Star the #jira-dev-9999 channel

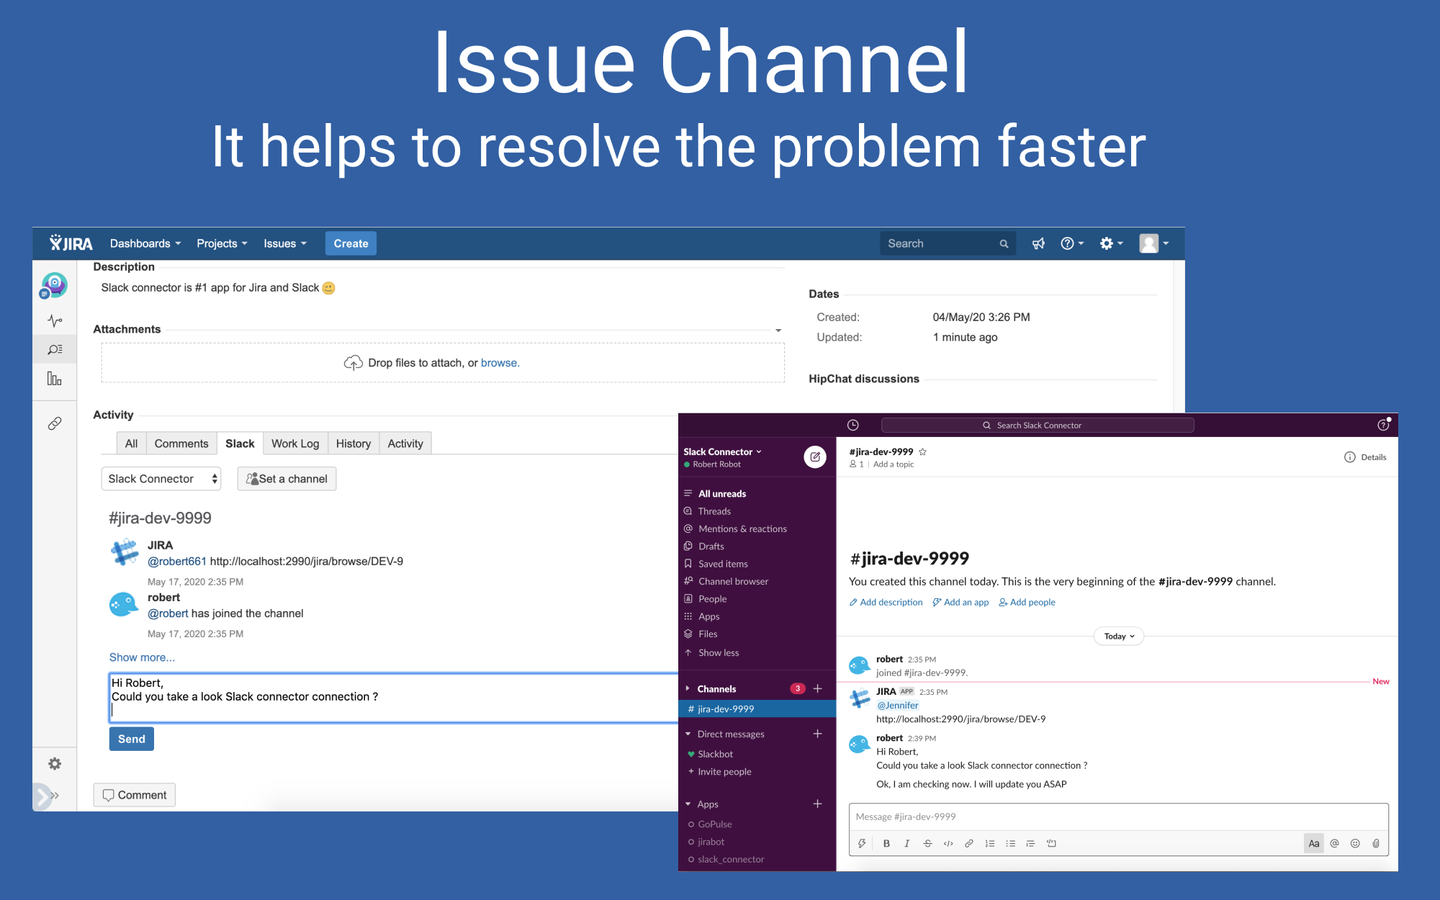(x=922, y=452)
